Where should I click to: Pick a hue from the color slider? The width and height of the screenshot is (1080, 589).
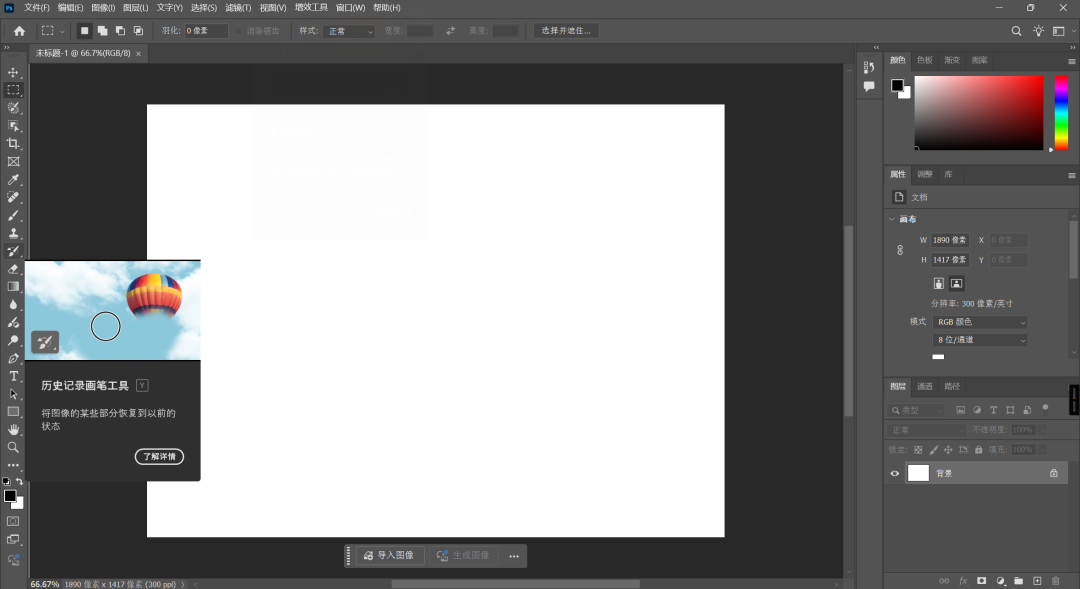1061,113
